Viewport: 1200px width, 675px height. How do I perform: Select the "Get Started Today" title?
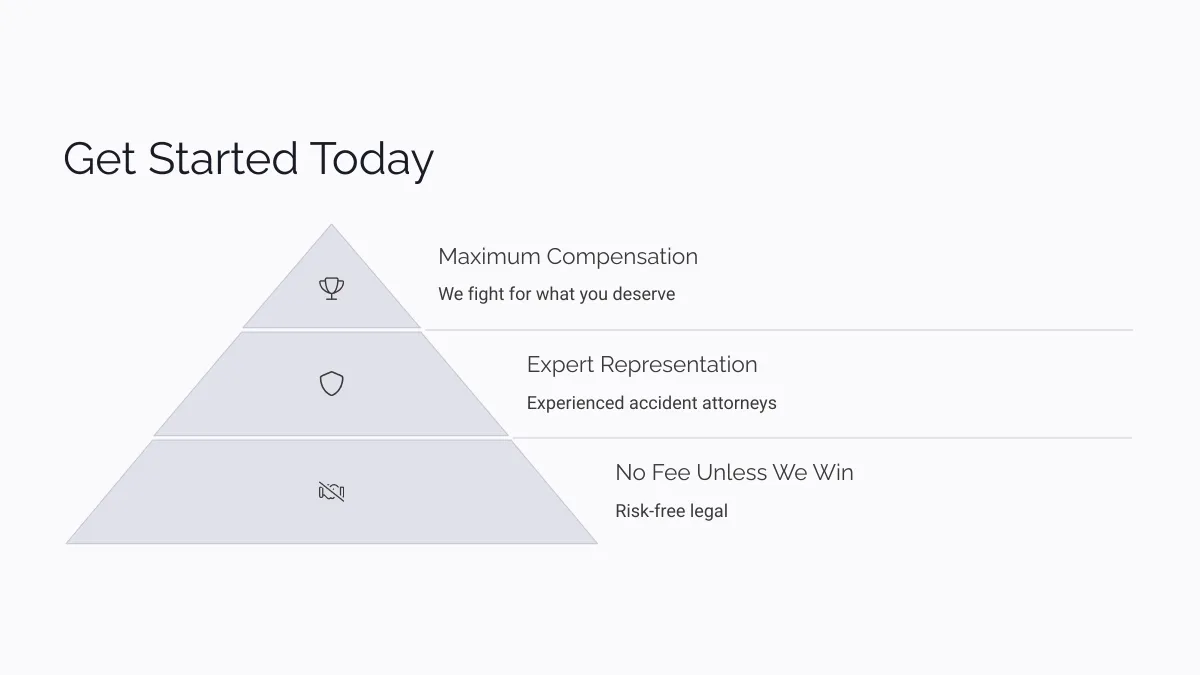coord(248,160)
